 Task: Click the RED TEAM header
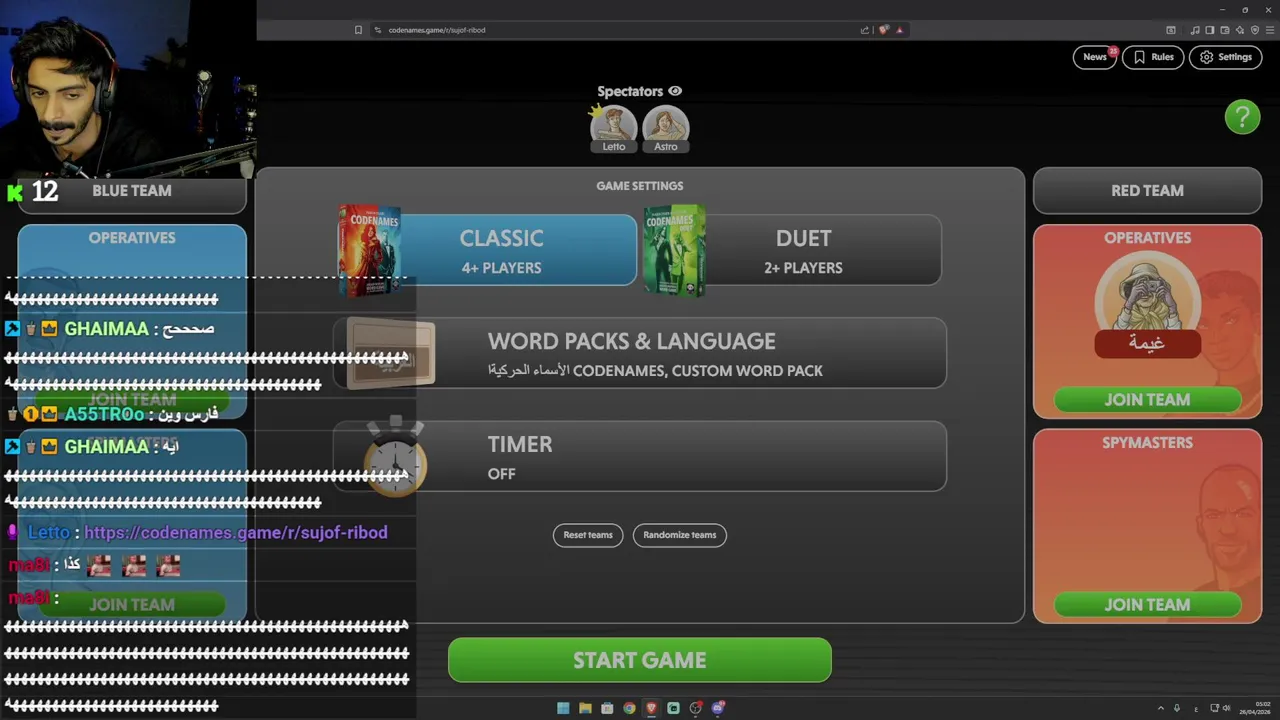pos(1147,191)
